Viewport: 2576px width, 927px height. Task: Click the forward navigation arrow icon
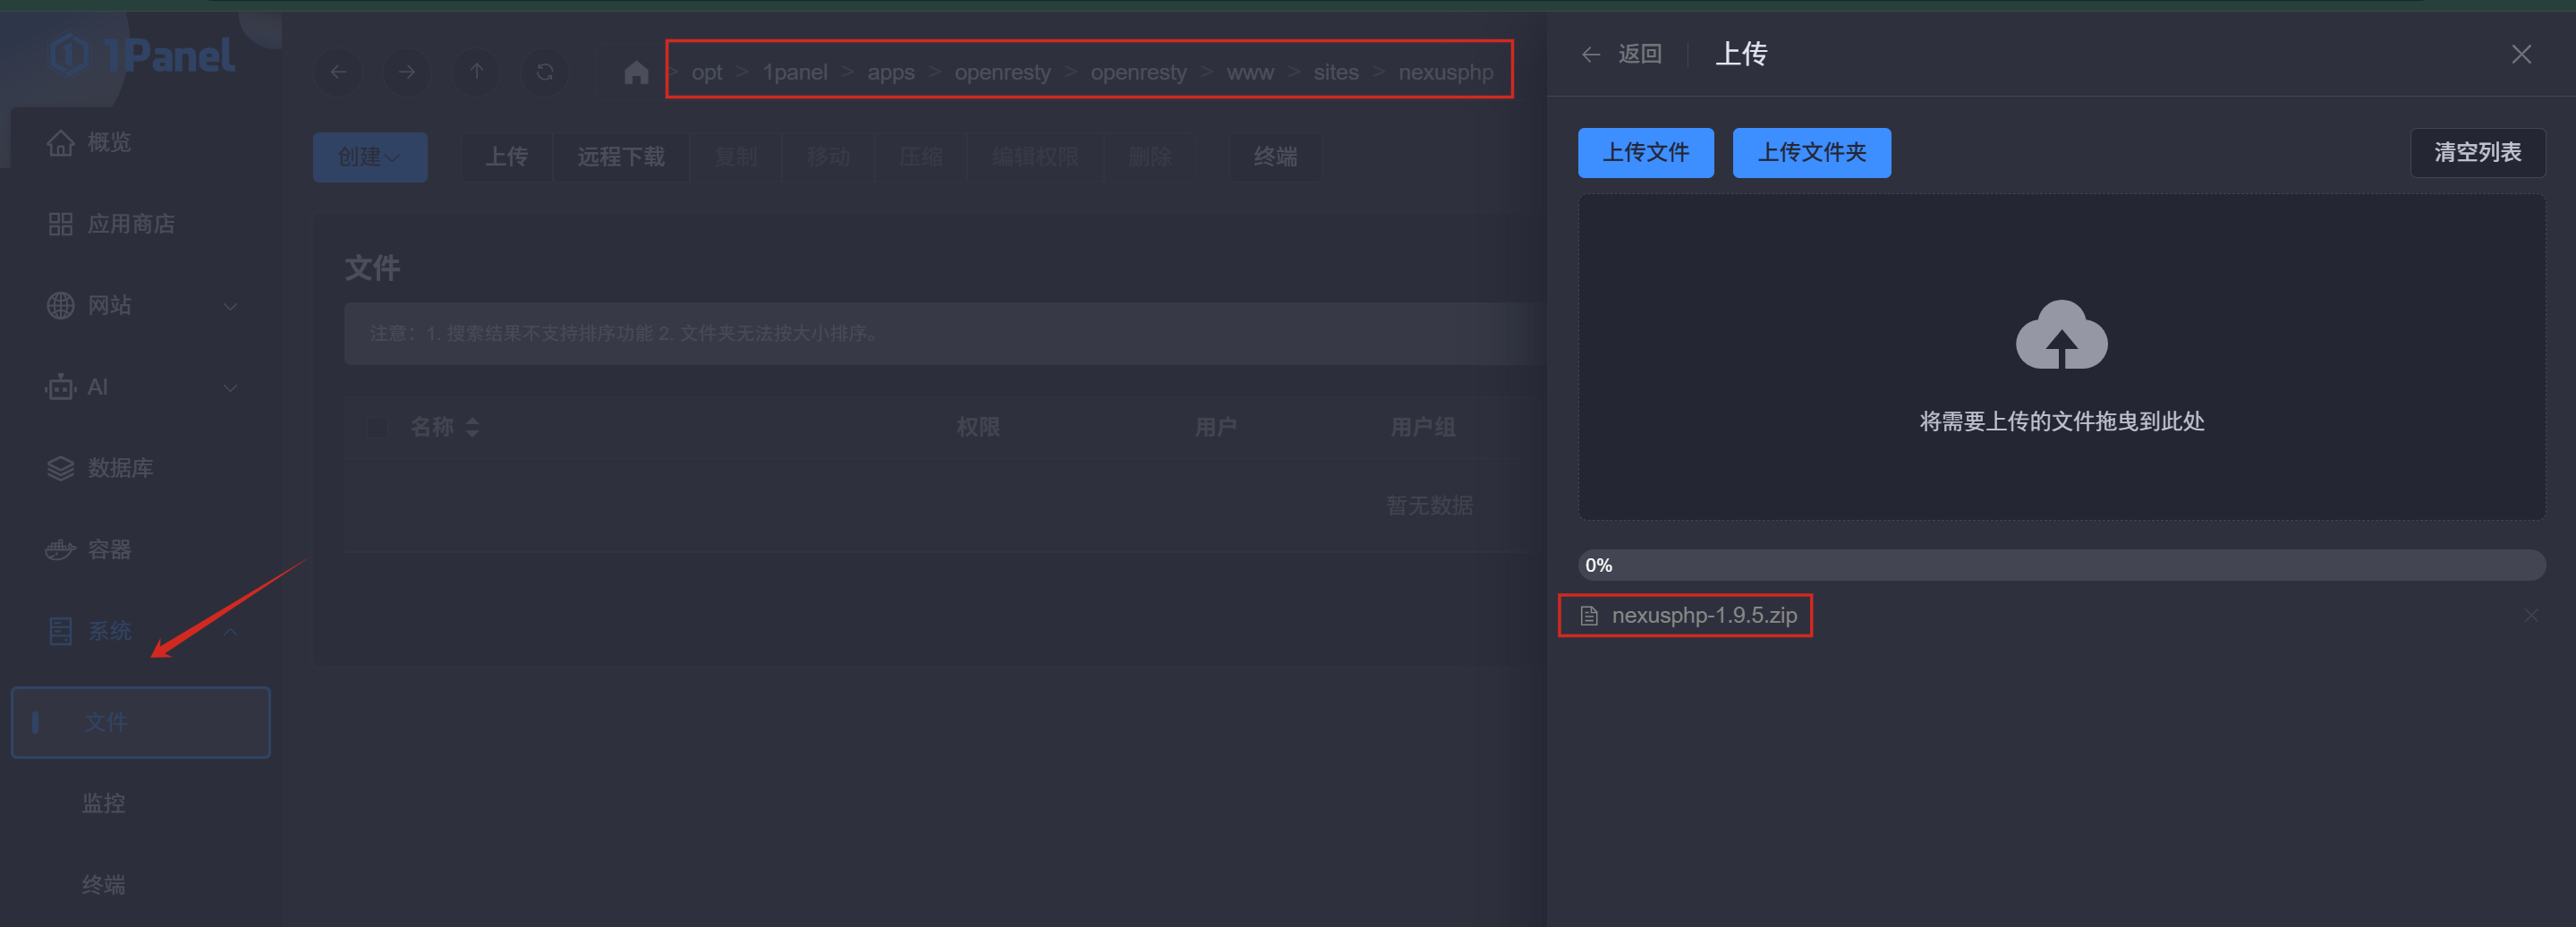click(x=407, y=72)
